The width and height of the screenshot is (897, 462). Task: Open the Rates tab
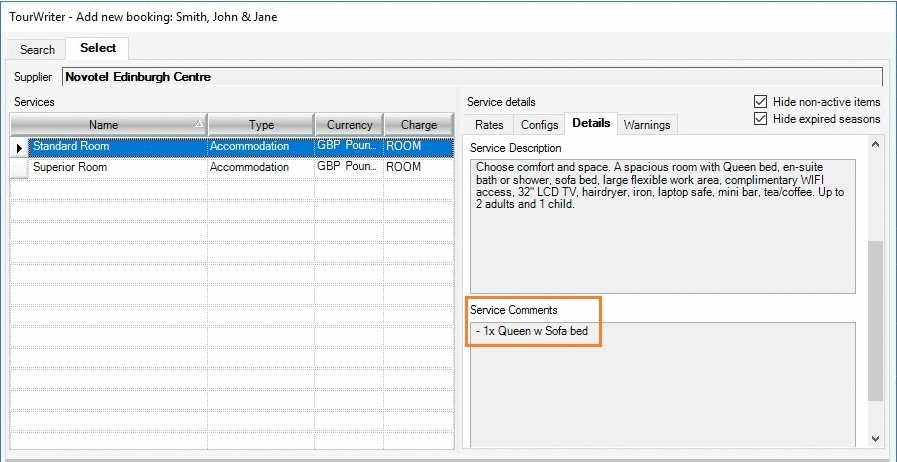[489, 125]
